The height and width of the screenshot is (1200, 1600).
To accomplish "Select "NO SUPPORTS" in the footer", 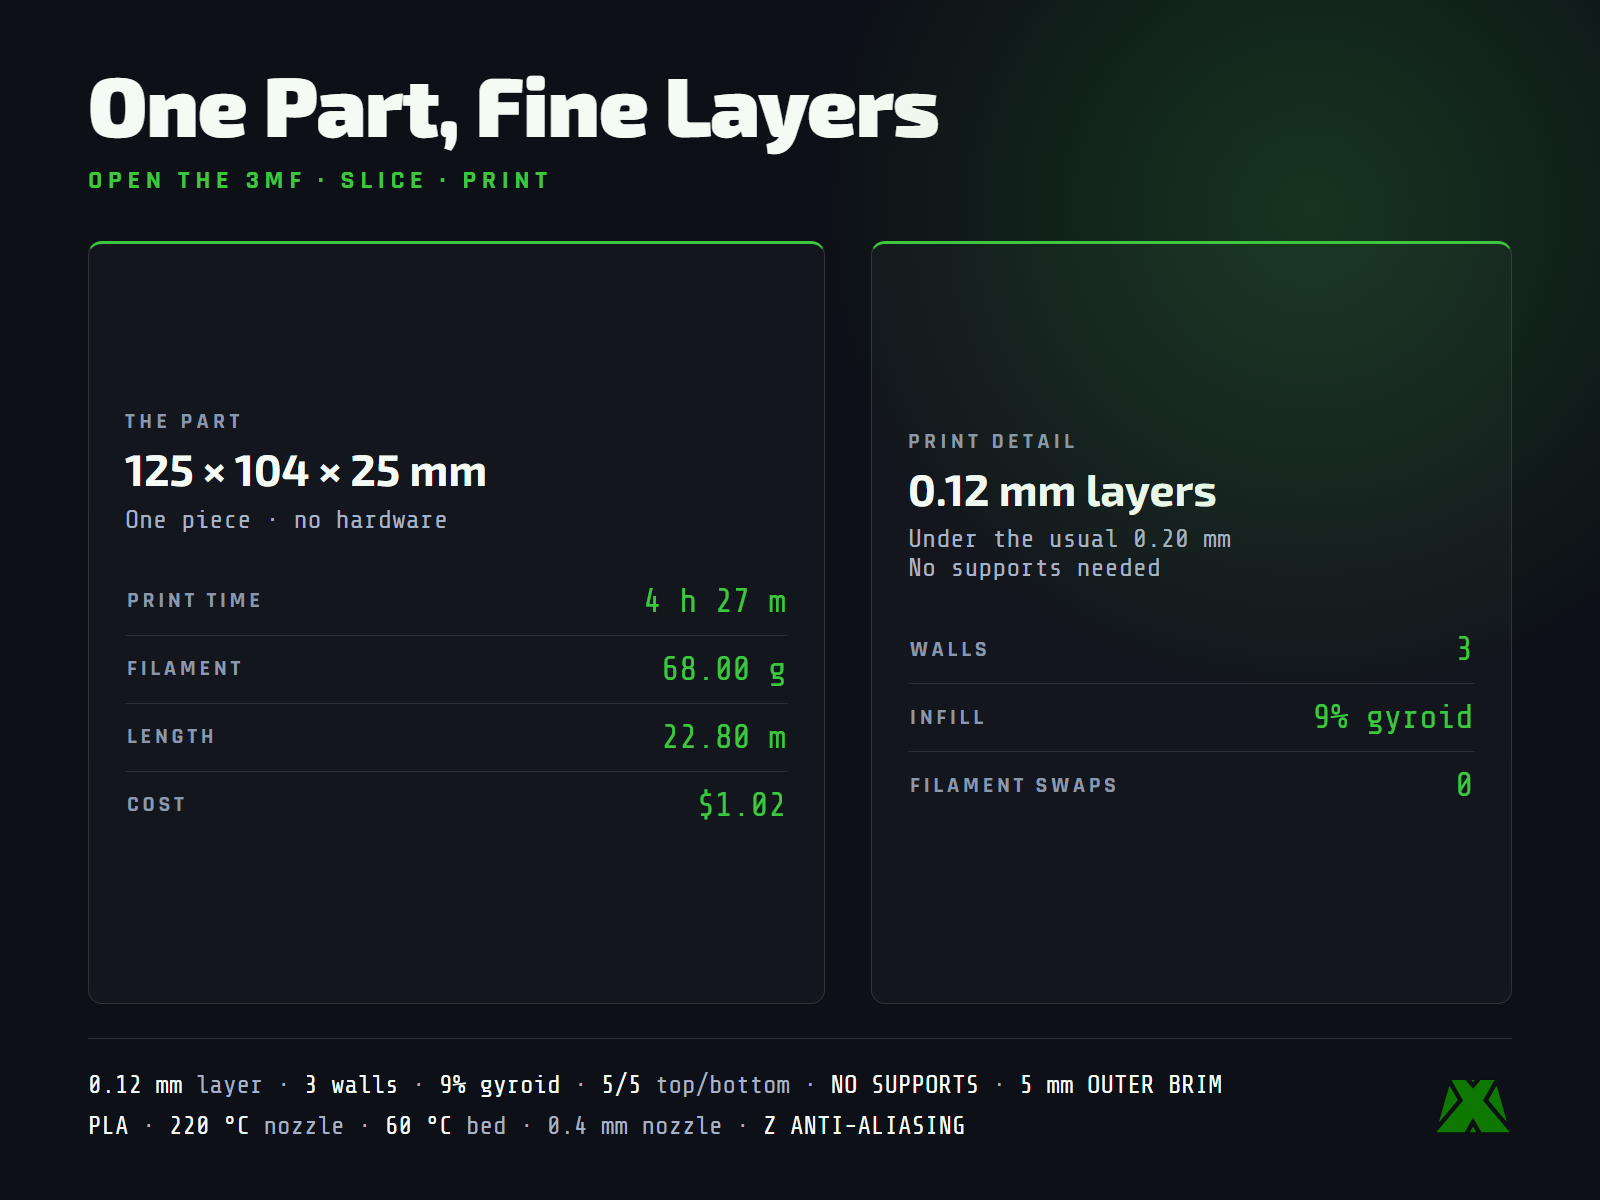I will click(x=905, y=1085).
